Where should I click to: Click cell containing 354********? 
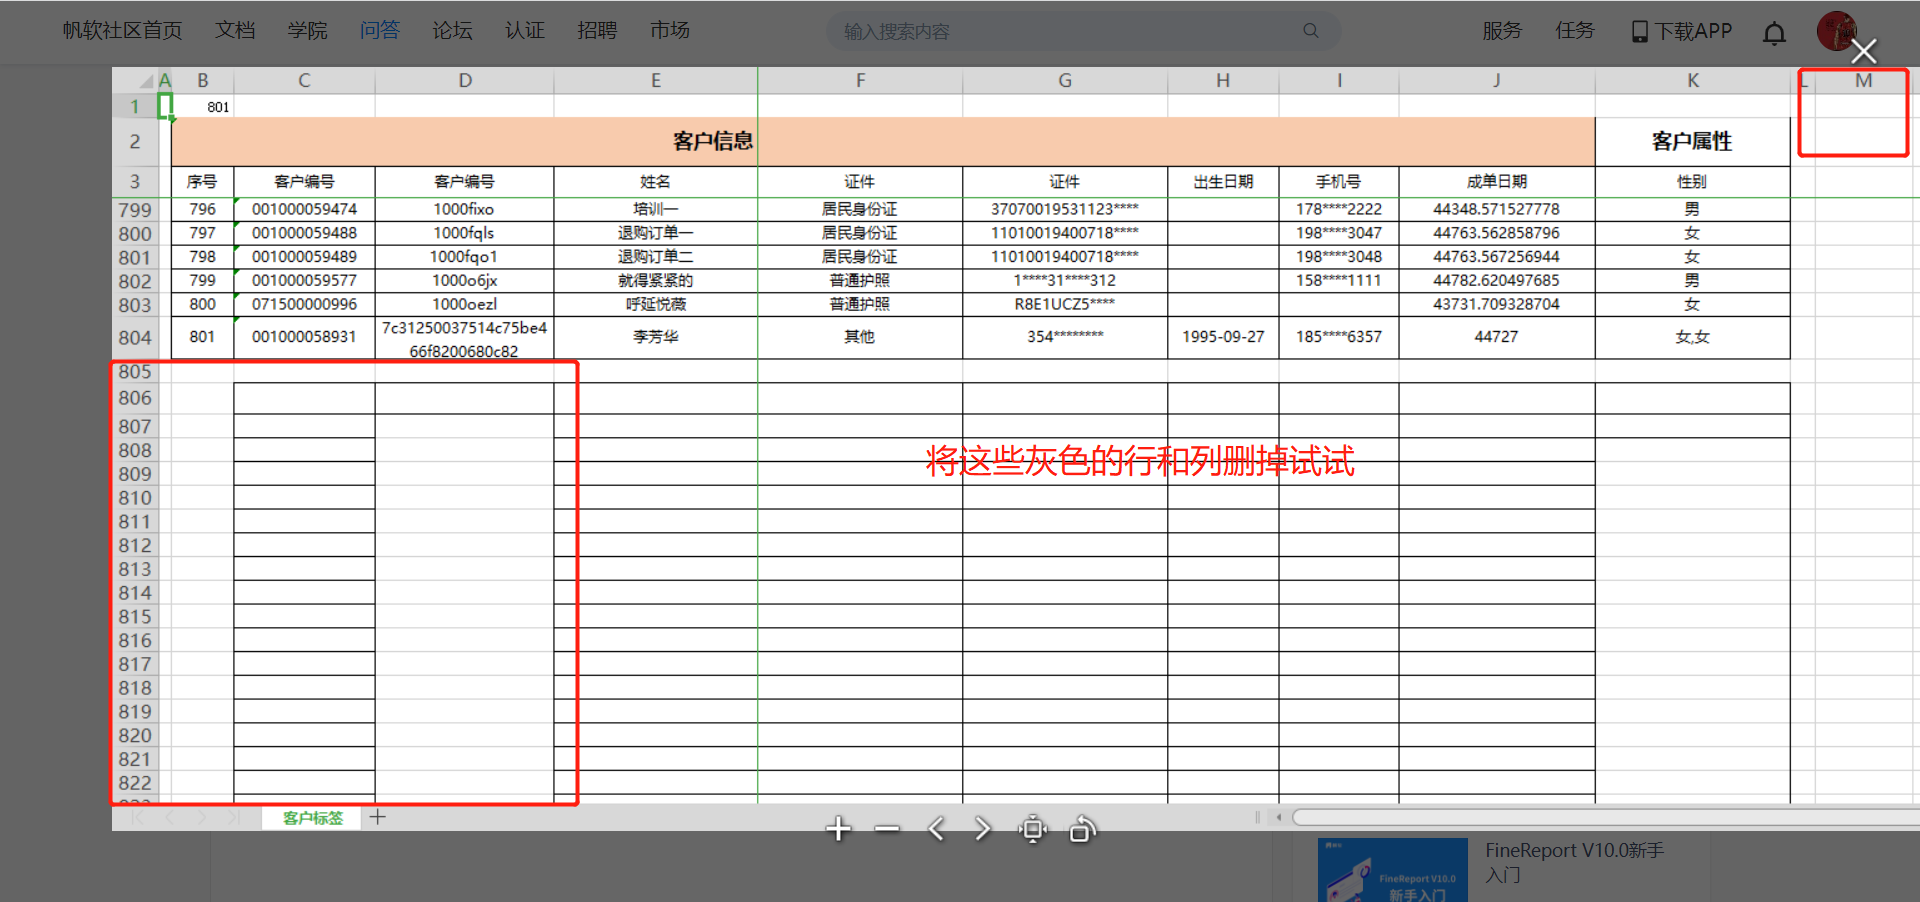[x=1064, y=337]
